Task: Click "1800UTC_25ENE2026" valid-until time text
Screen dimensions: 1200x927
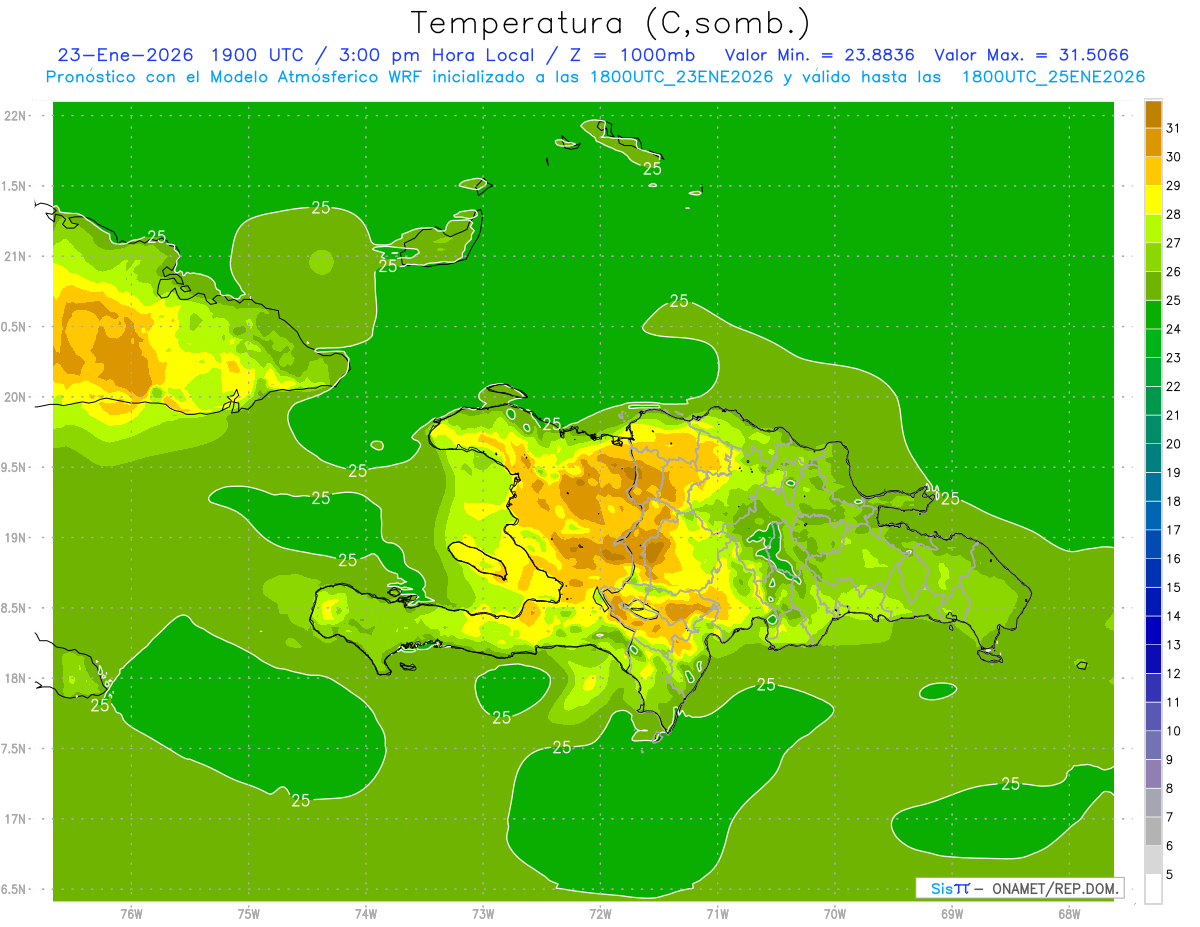Action: point(1054,77)
